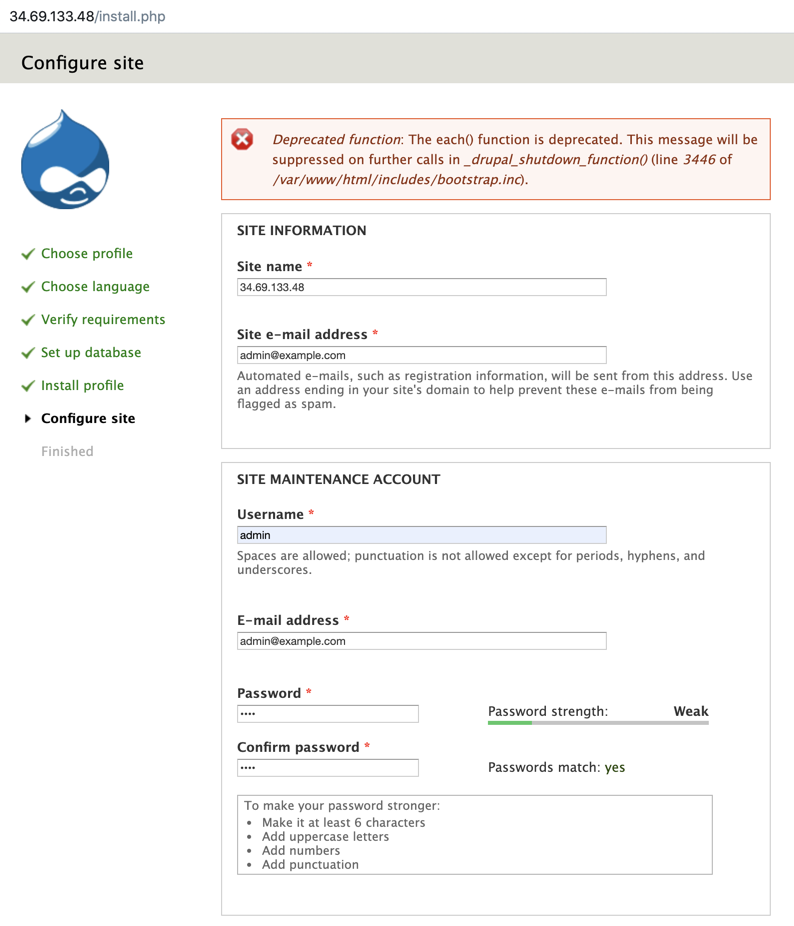794x926 pixels.
Task: Click the checkmark beside Set up database
Action: [x=28, y=353]
